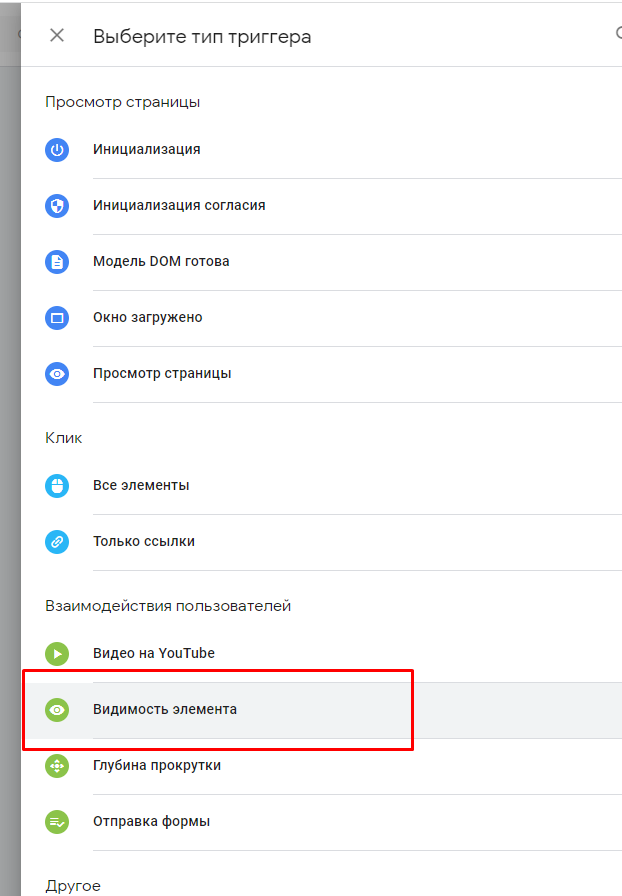Viewport: 622px width, 896px height.
Task: Select Модель DOM готова trigger
Action: (161, 262)
